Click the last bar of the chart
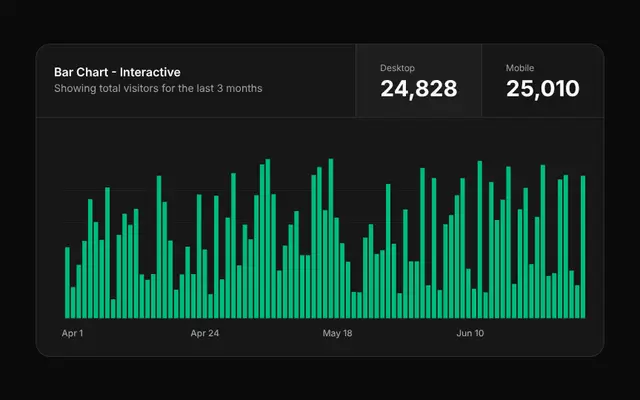The image size is (640, 400). [583, 247]
